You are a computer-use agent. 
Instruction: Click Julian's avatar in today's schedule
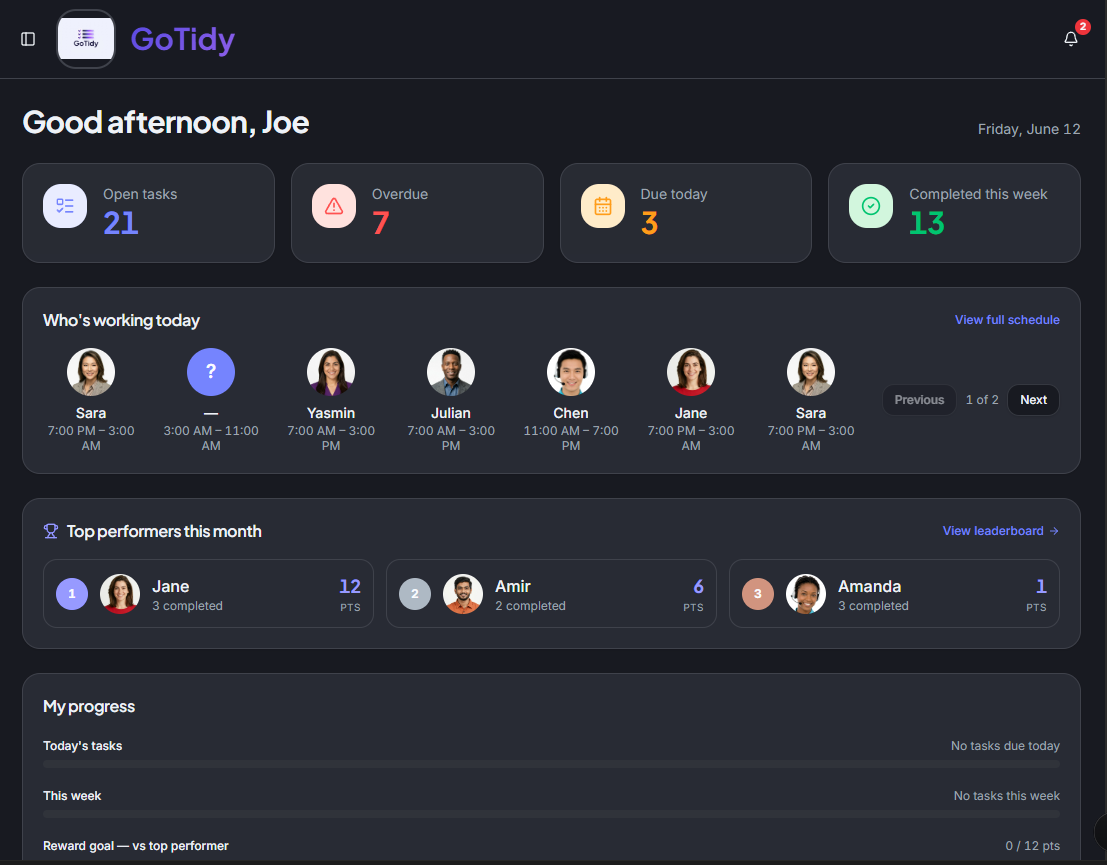coord(451,372)
